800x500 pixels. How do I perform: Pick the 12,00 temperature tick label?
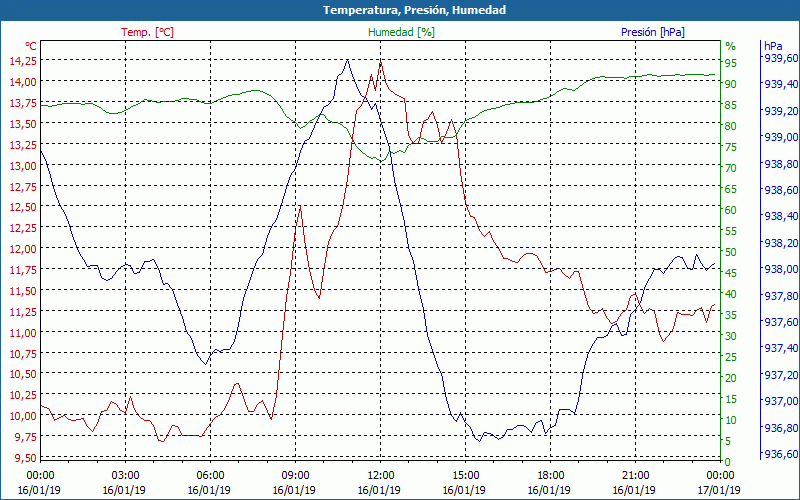(x=23, y=248)
